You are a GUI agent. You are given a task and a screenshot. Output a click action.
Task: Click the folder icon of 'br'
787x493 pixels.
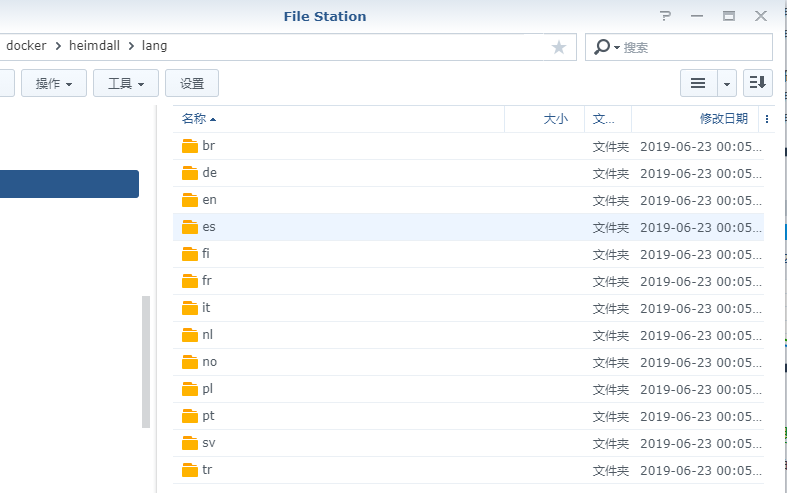190,146
